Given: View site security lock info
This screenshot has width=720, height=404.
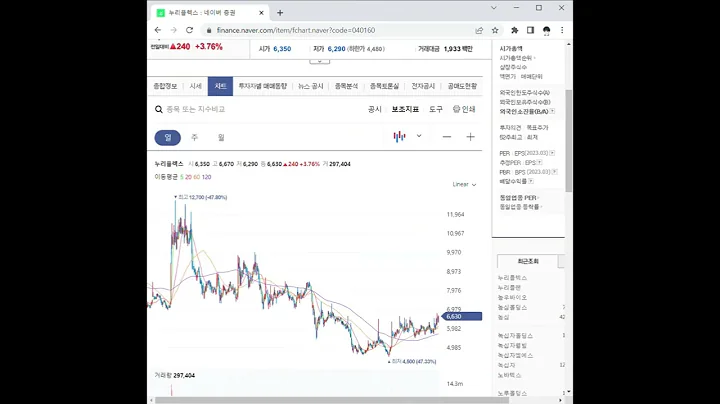Looking at the screenshot, I should 209,30.
